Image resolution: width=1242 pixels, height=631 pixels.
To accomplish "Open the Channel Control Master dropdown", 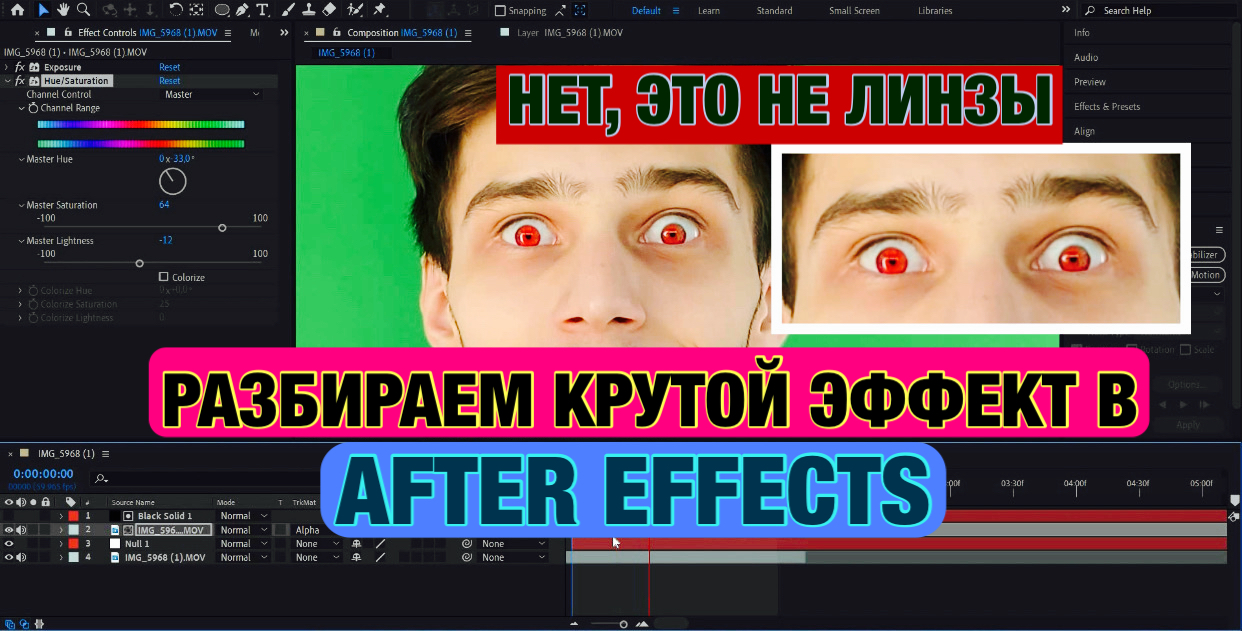I will [212, 94].
